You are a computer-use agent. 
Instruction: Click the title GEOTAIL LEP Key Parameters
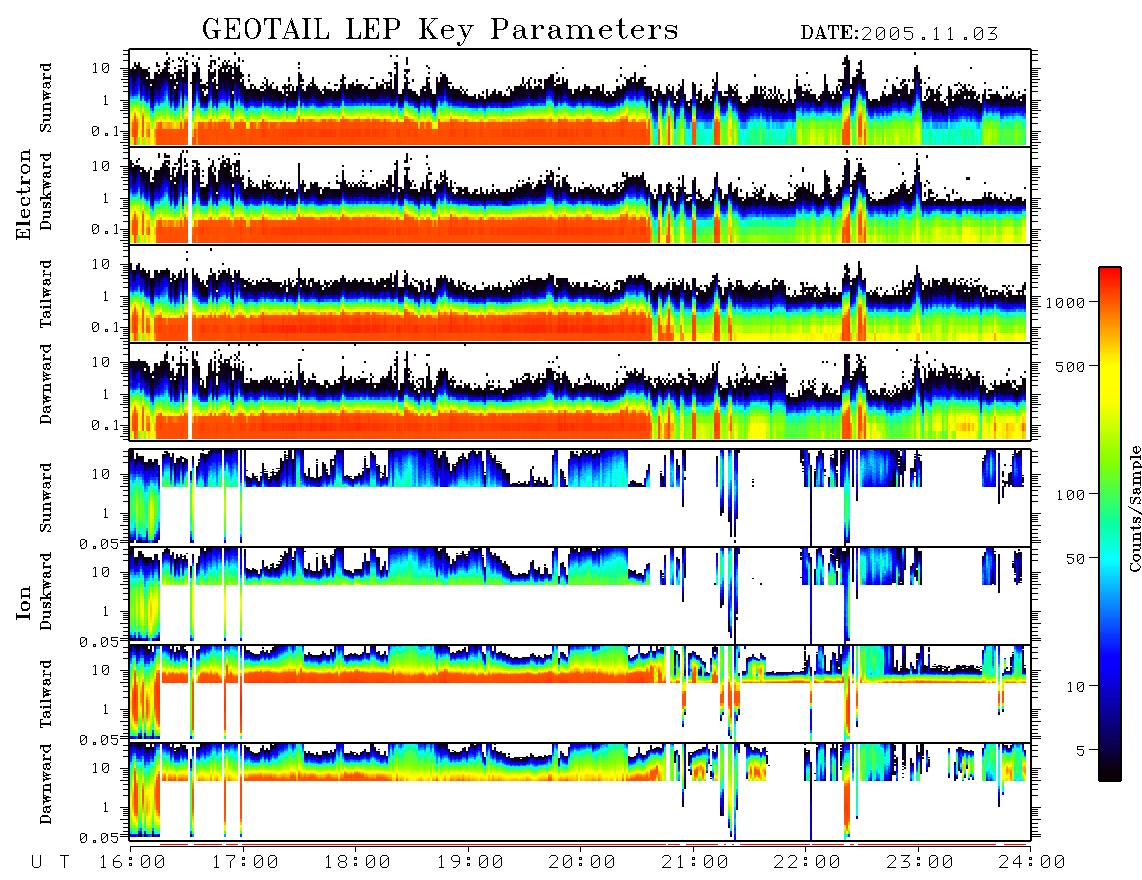[440, 30]
